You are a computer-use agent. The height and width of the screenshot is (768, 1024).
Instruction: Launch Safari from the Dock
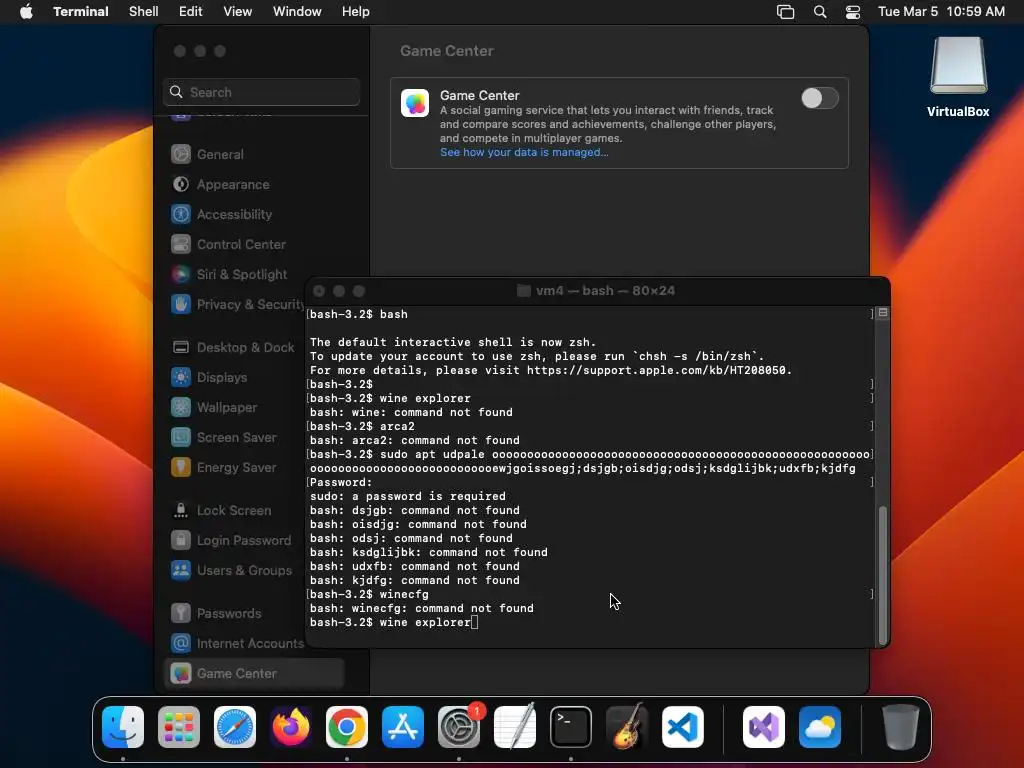(x=235, y=727)
